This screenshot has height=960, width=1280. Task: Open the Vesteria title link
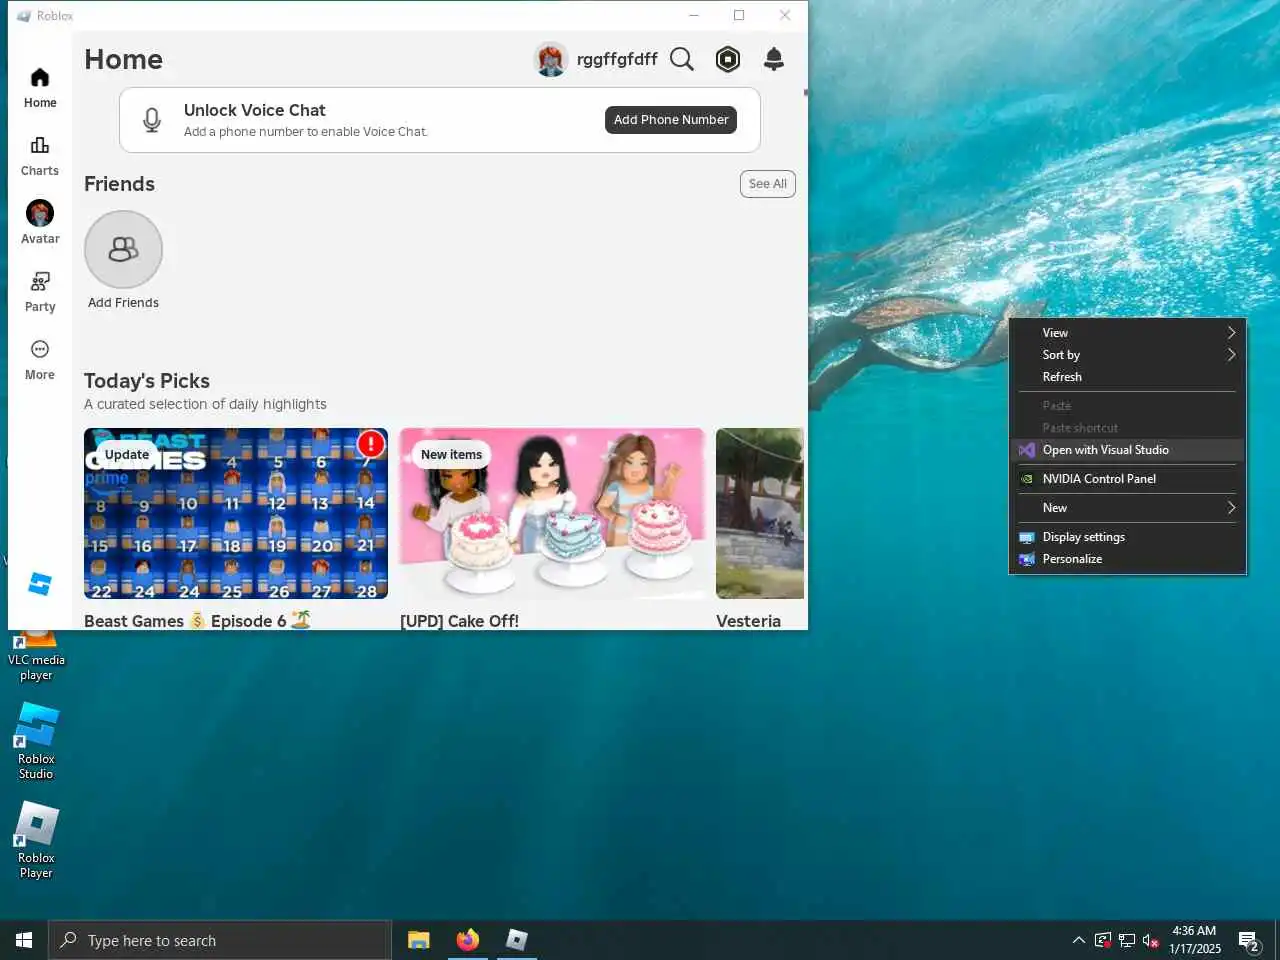point(748,621)
